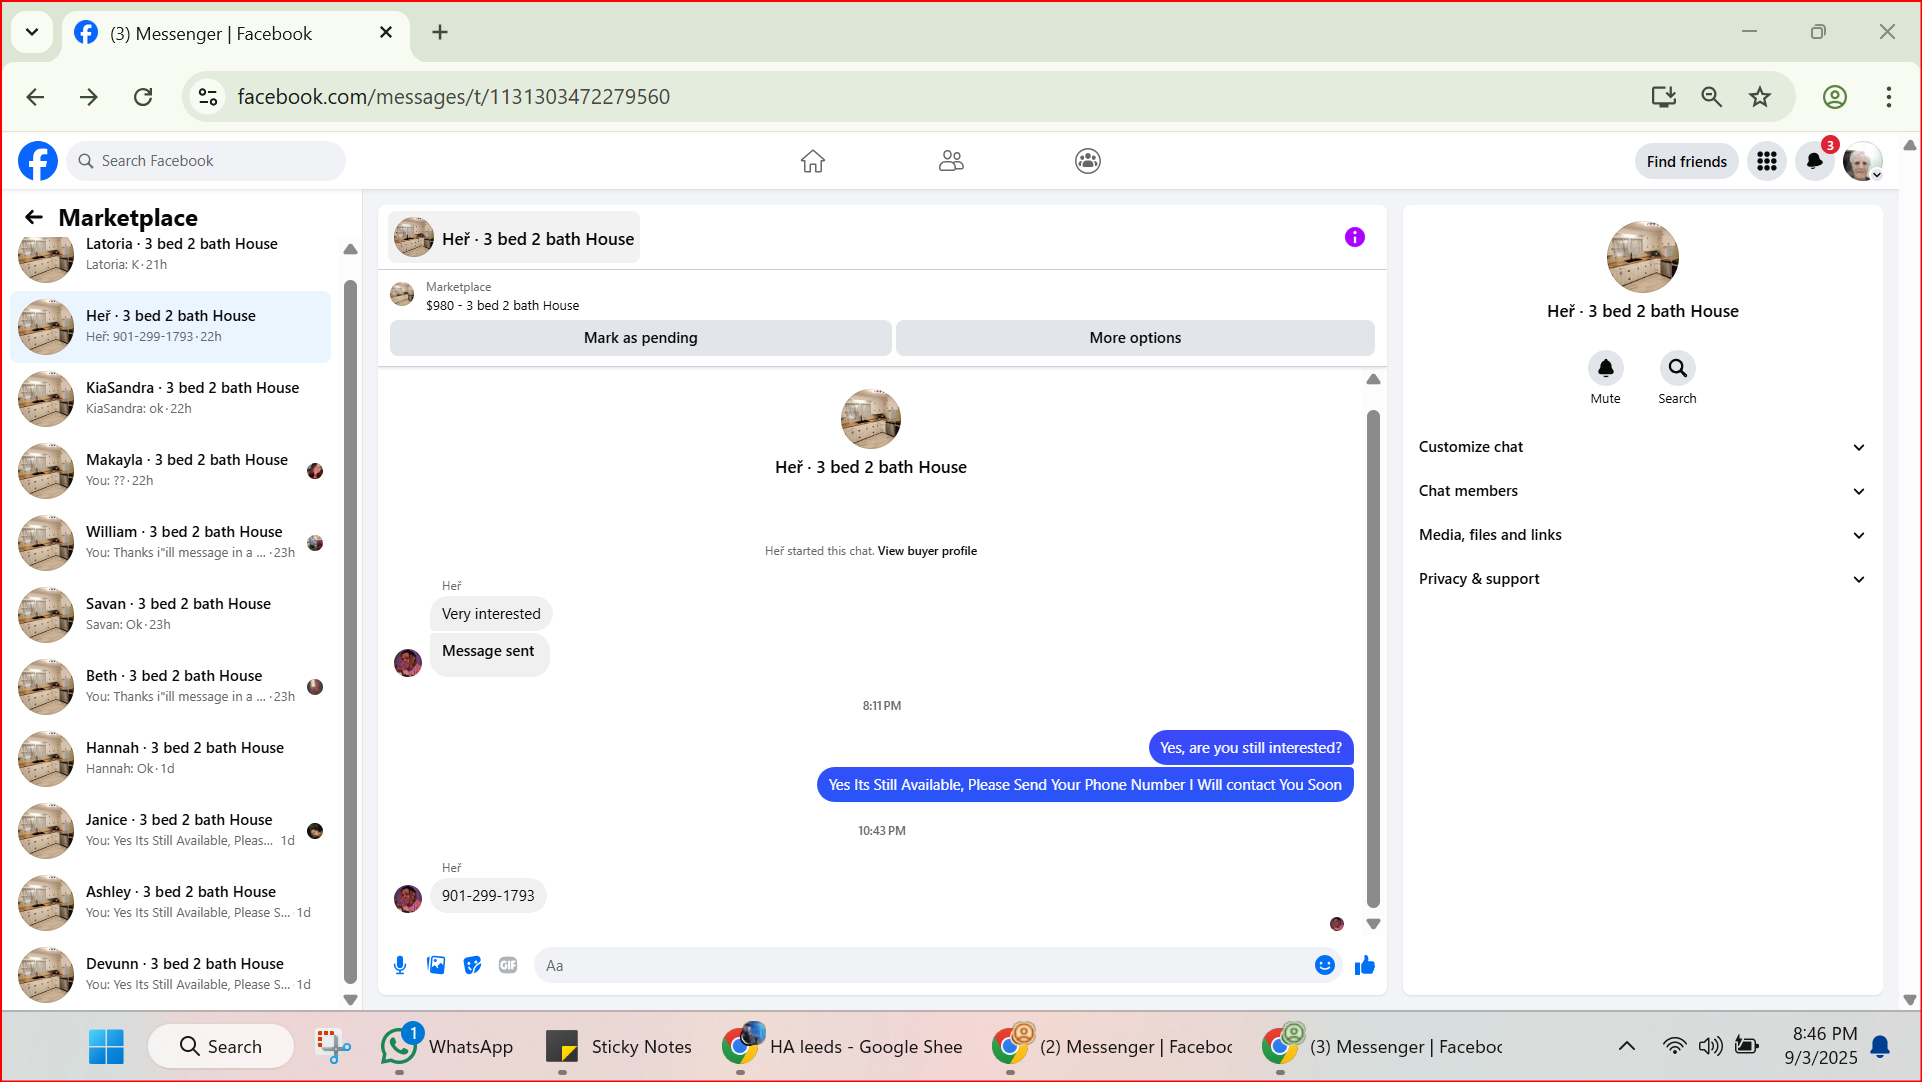The height and width of the screenshot is (1082, 1922).
Task: Open WhatsApp from the taskbar
Action: point(447,1046)
